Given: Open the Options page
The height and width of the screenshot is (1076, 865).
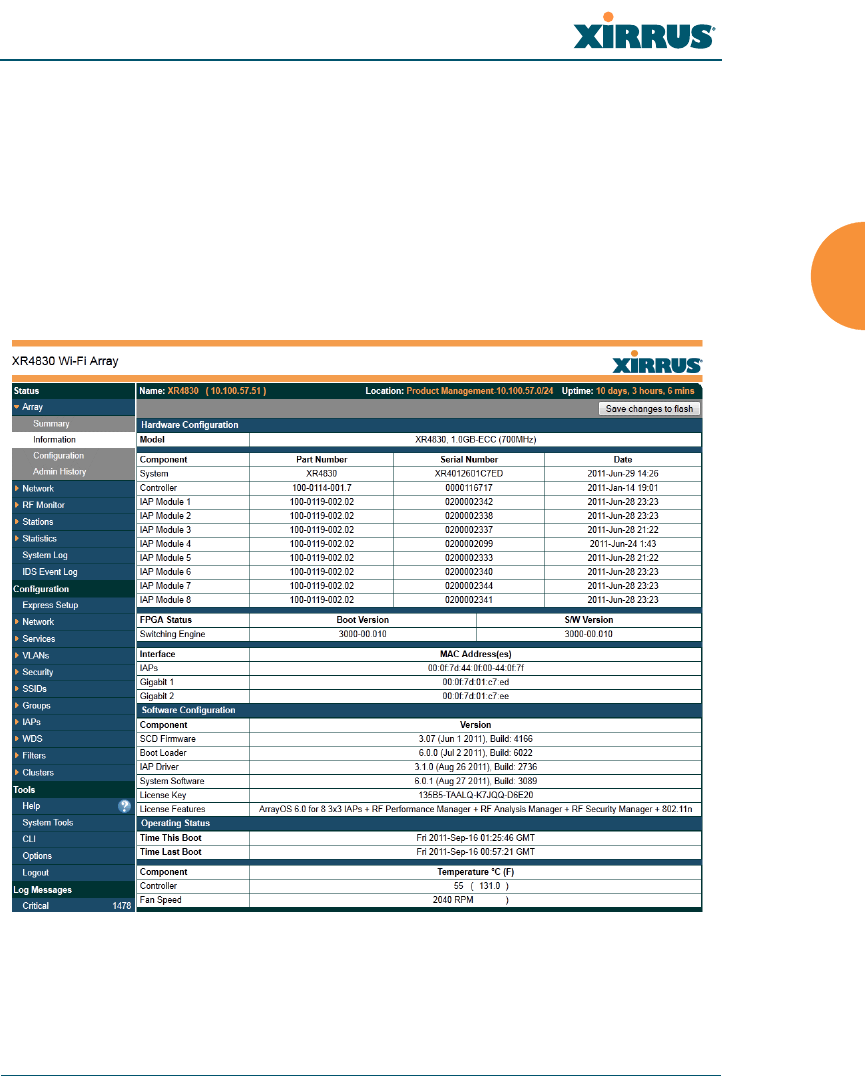Looking at the screenshot, I should click(x=37, y=856).
